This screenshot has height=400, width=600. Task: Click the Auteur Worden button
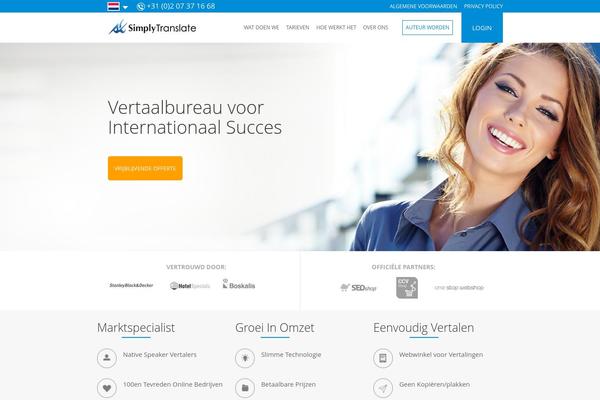pos(427,28)
